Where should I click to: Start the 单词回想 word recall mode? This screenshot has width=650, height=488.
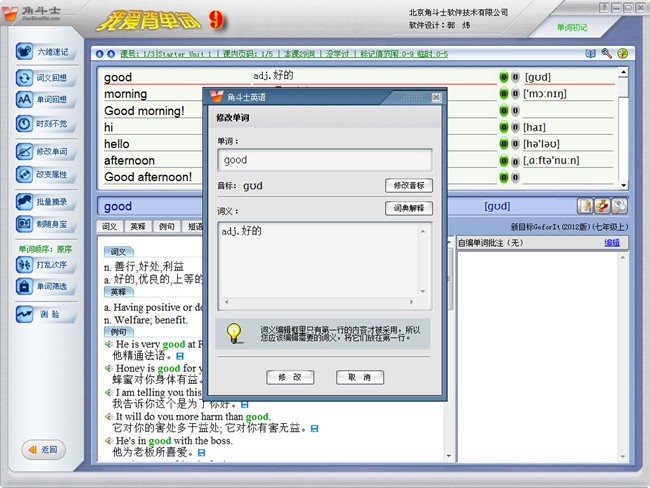[44, 100]
